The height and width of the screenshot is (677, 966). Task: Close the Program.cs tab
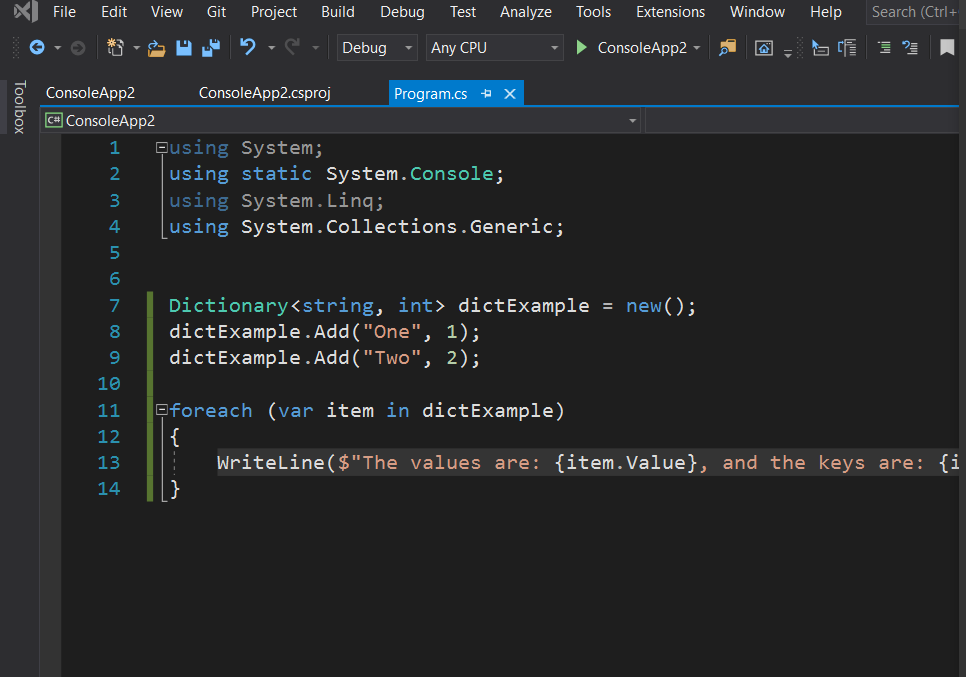(510, 92)
